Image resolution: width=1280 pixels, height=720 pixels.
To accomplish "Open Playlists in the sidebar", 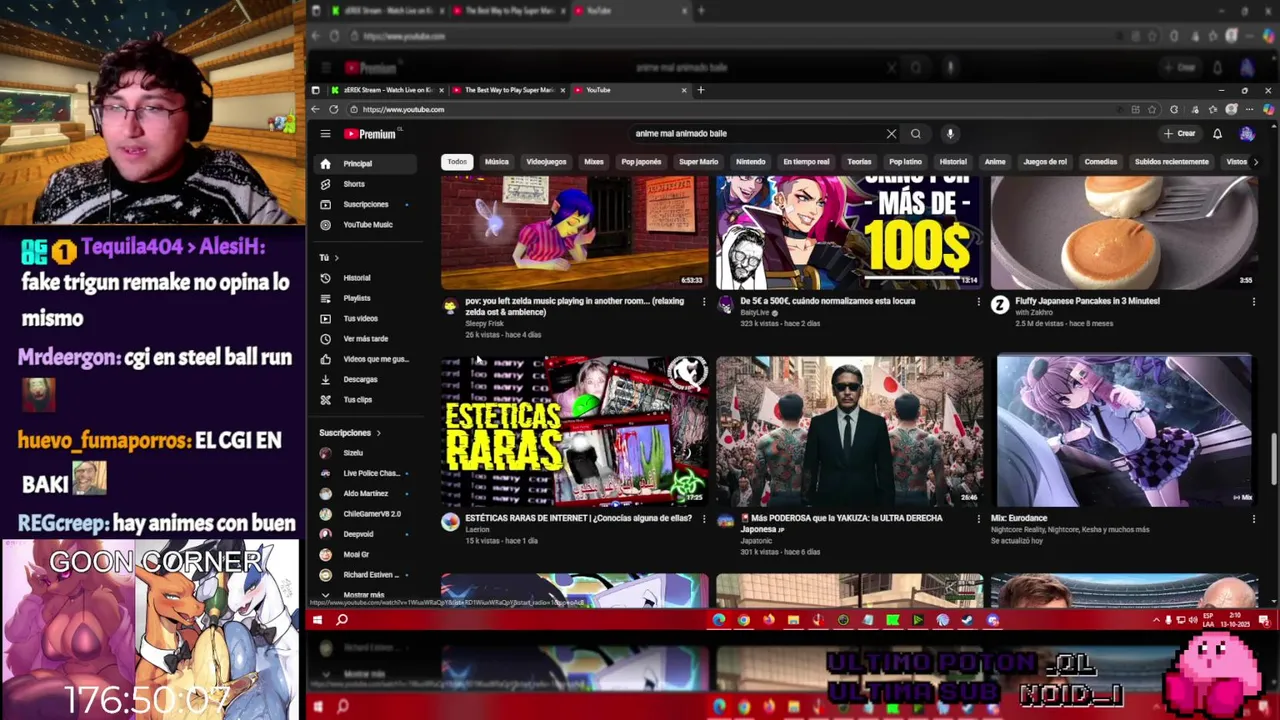I will [x=364, y=298].
